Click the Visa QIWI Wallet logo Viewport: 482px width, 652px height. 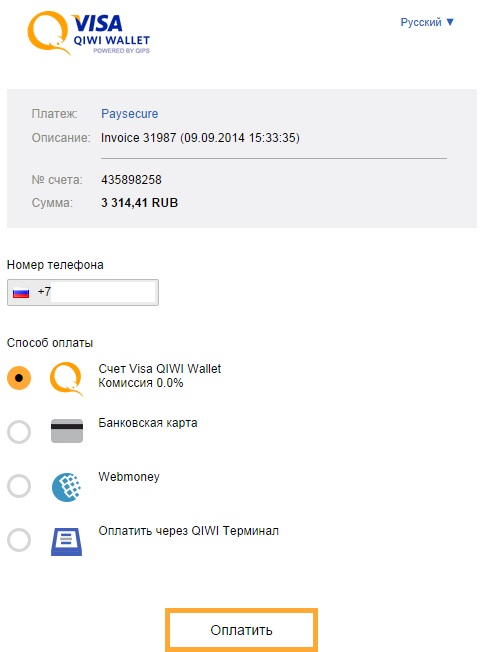click(89, 33)
